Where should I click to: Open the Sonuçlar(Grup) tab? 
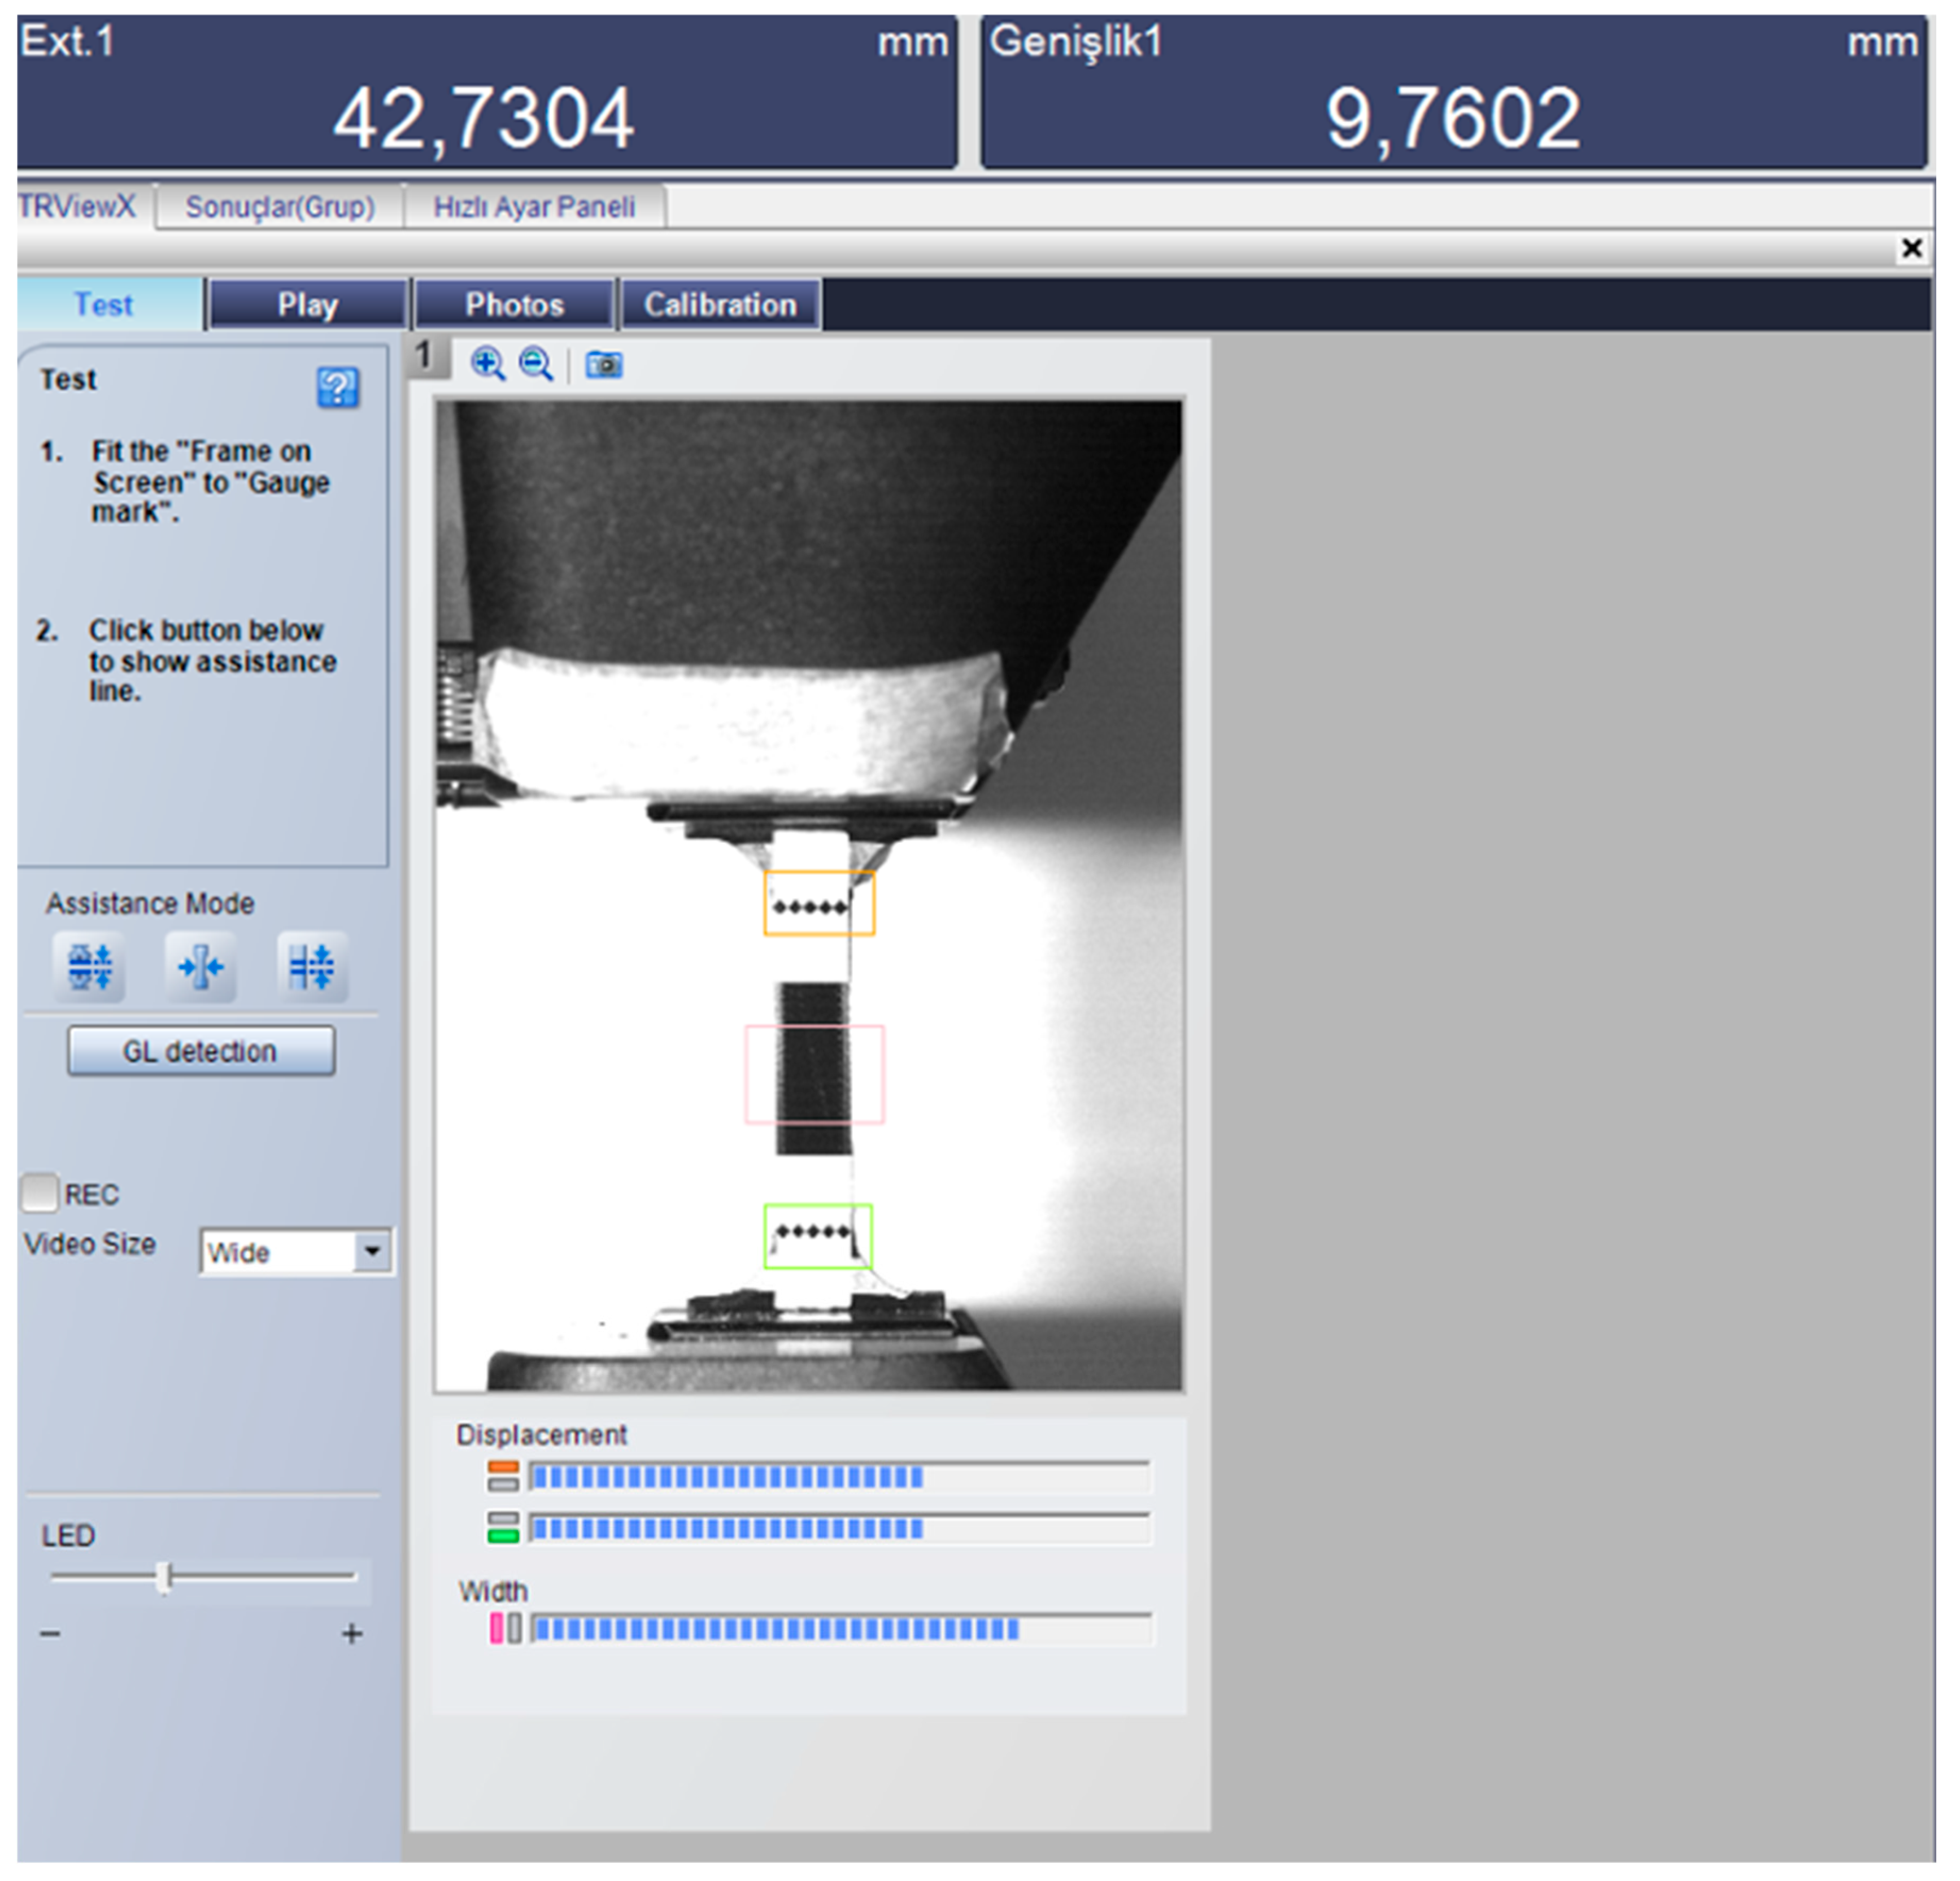(279, 207)
